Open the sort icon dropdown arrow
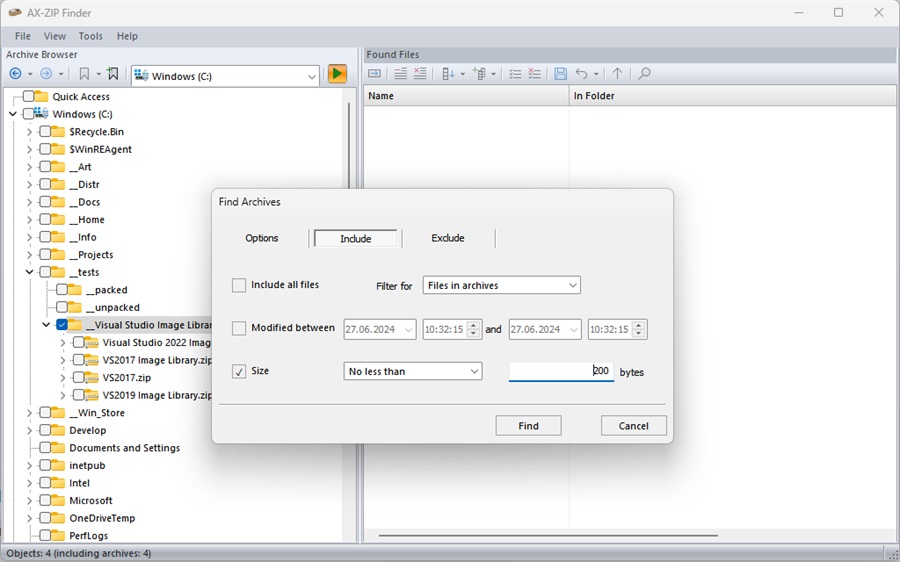The width and height of the screenshot is (900, 562). (462, 74)
